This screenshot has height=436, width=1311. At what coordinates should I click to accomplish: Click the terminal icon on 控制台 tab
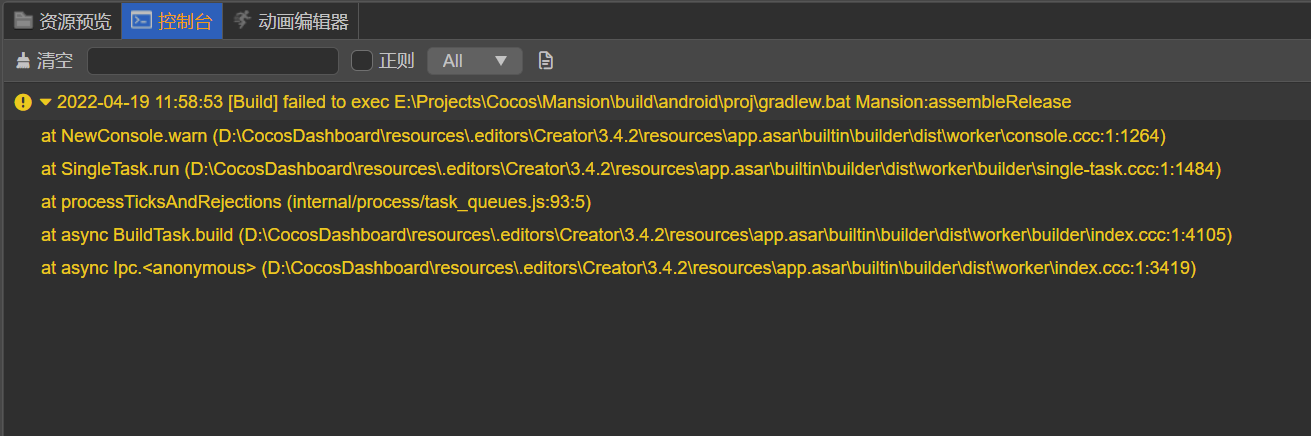click(x=142, y=21)
